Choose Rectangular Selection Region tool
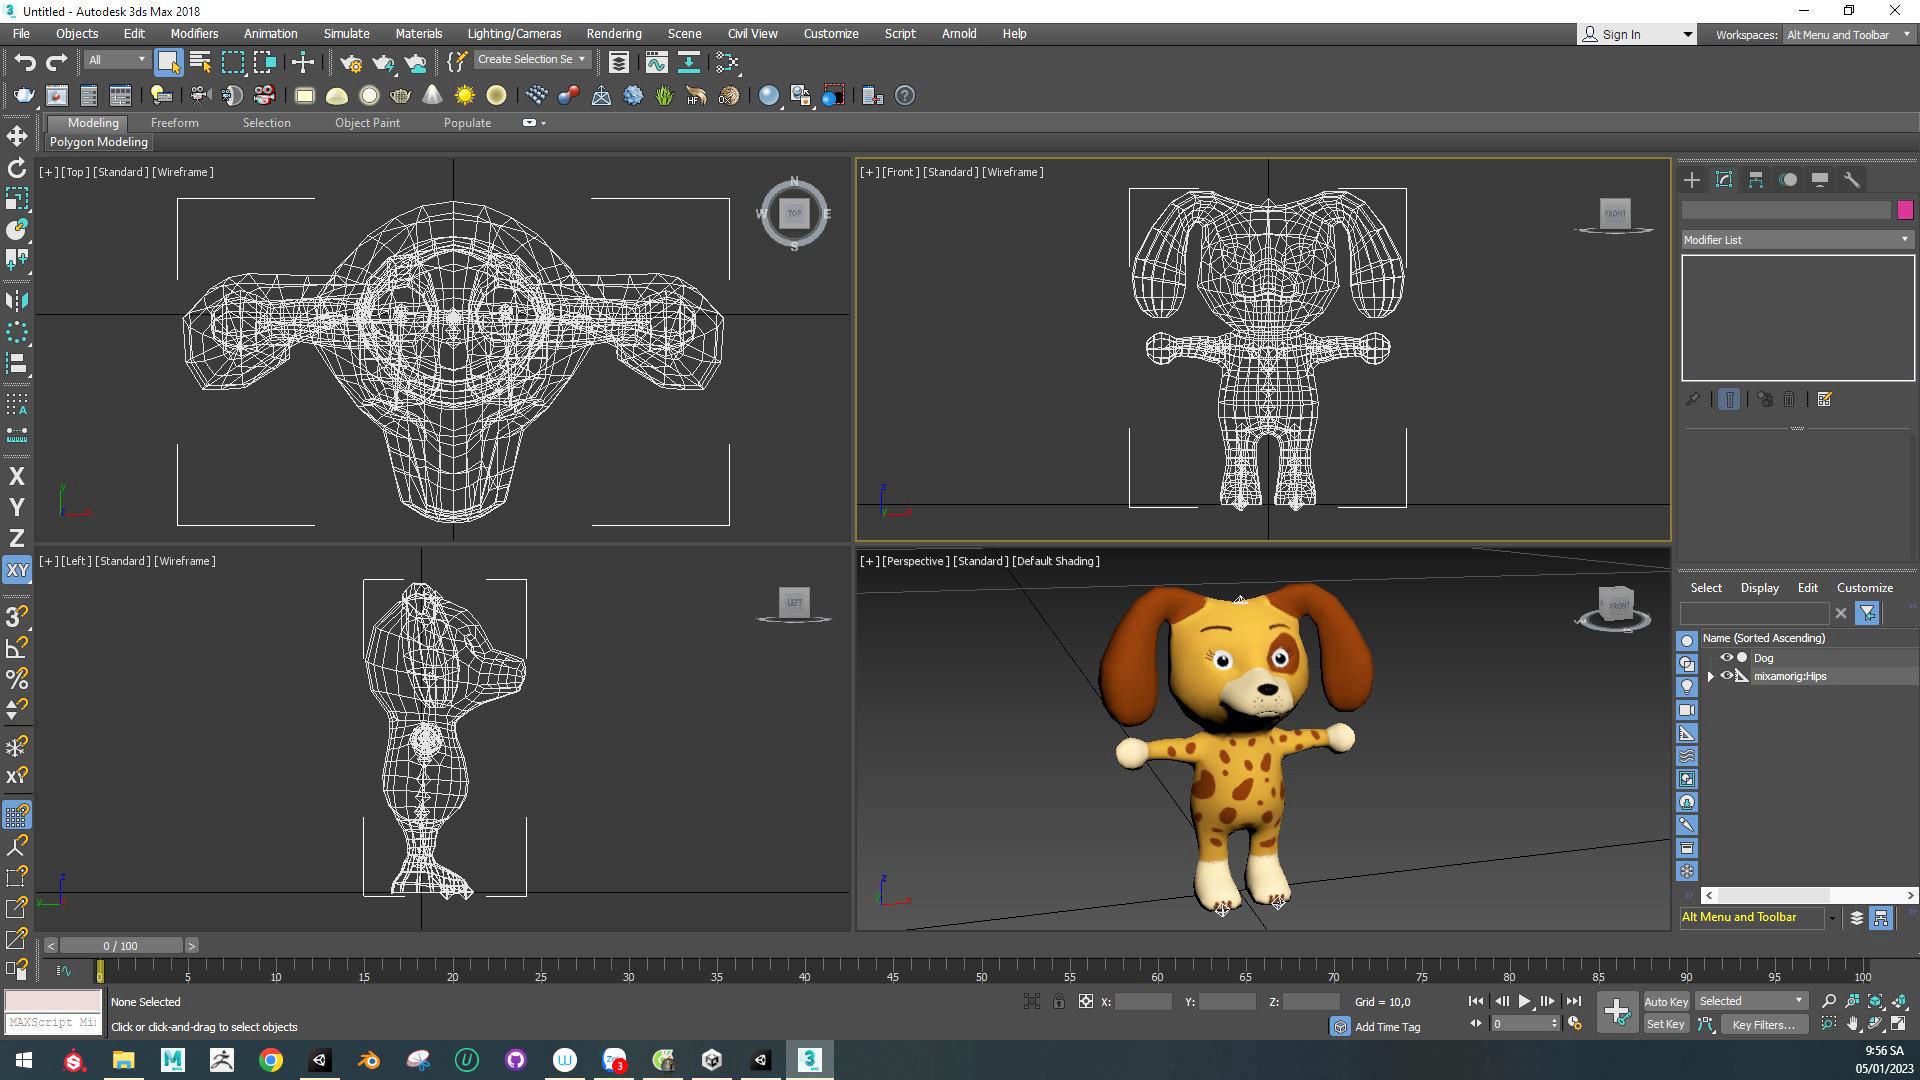The height and width of the screenshot is (1080, 1920). tap(232, 62)
